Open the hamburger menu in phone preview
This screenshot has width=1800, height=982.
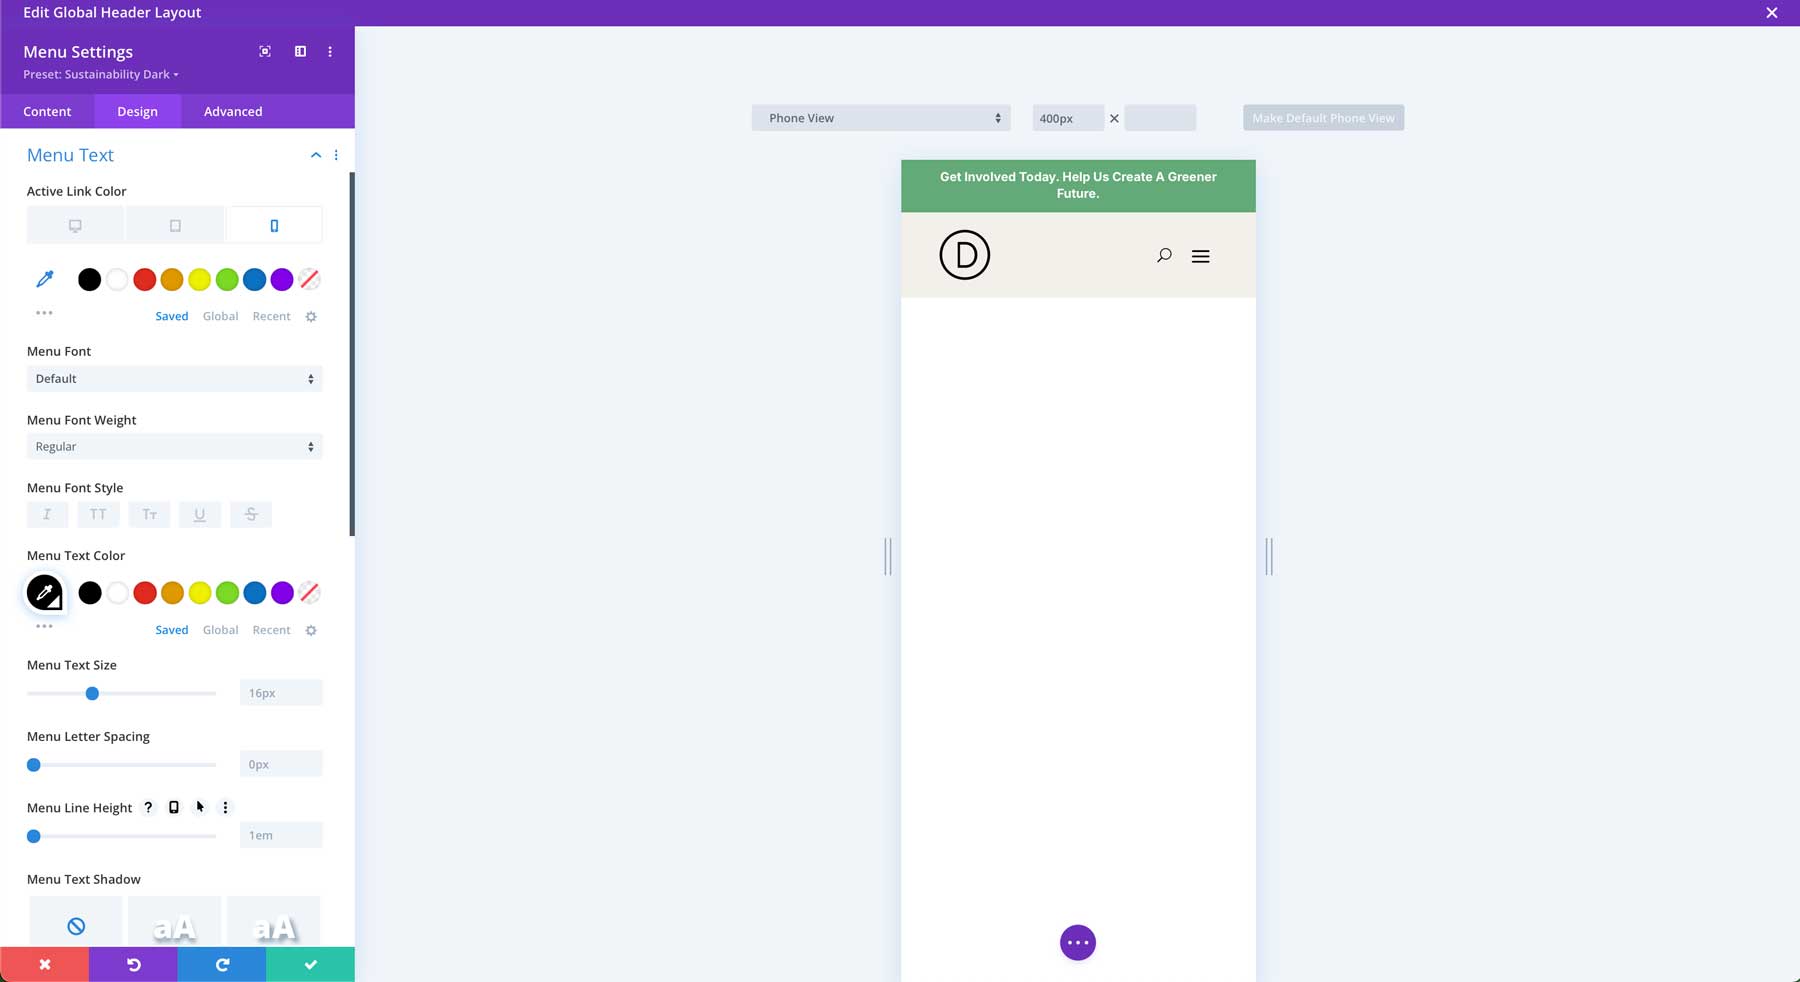pos(1200,256)
